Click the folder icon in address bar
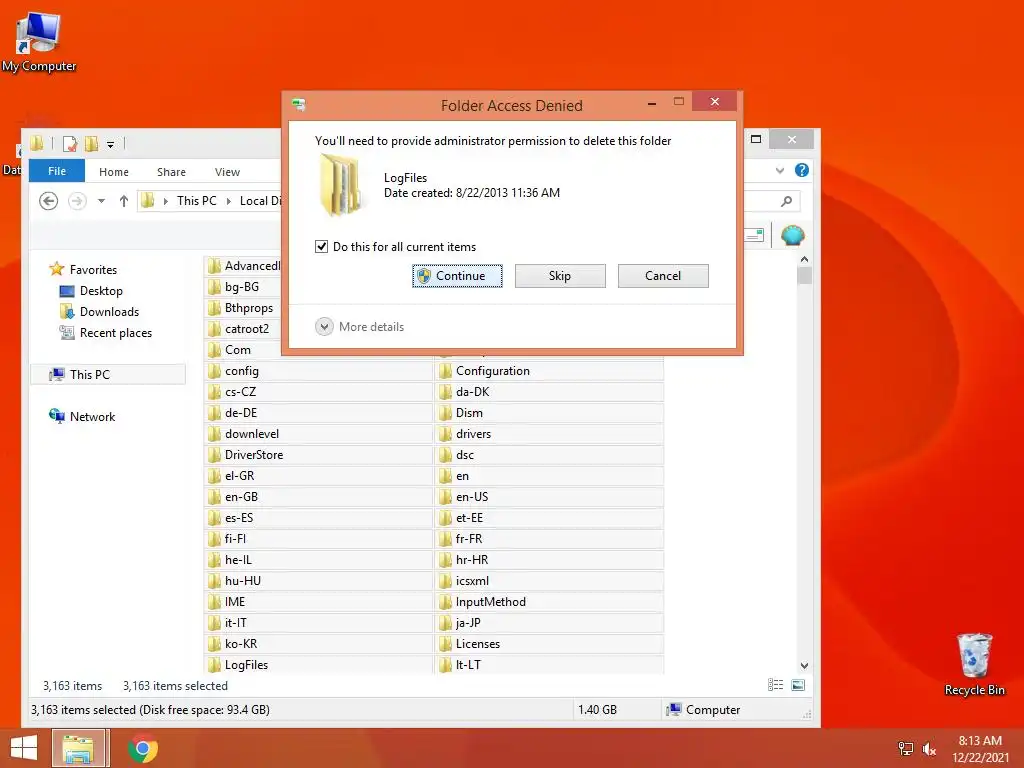The height and width of the screenshot is (768, 1024). tap(148, 200)
